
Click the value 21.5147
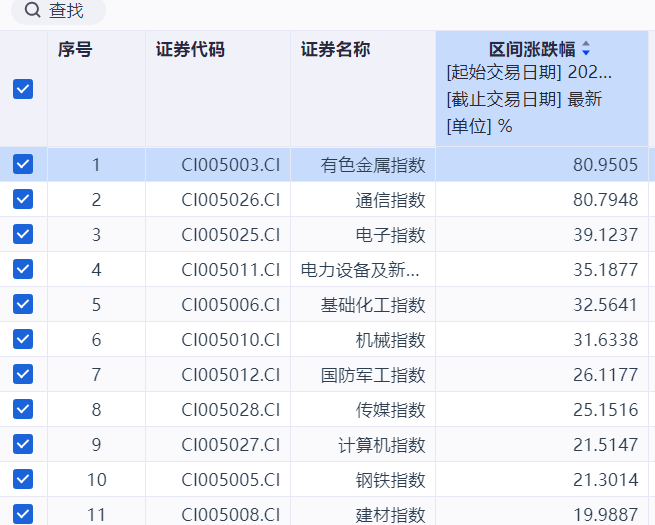[x=605, y=444]
